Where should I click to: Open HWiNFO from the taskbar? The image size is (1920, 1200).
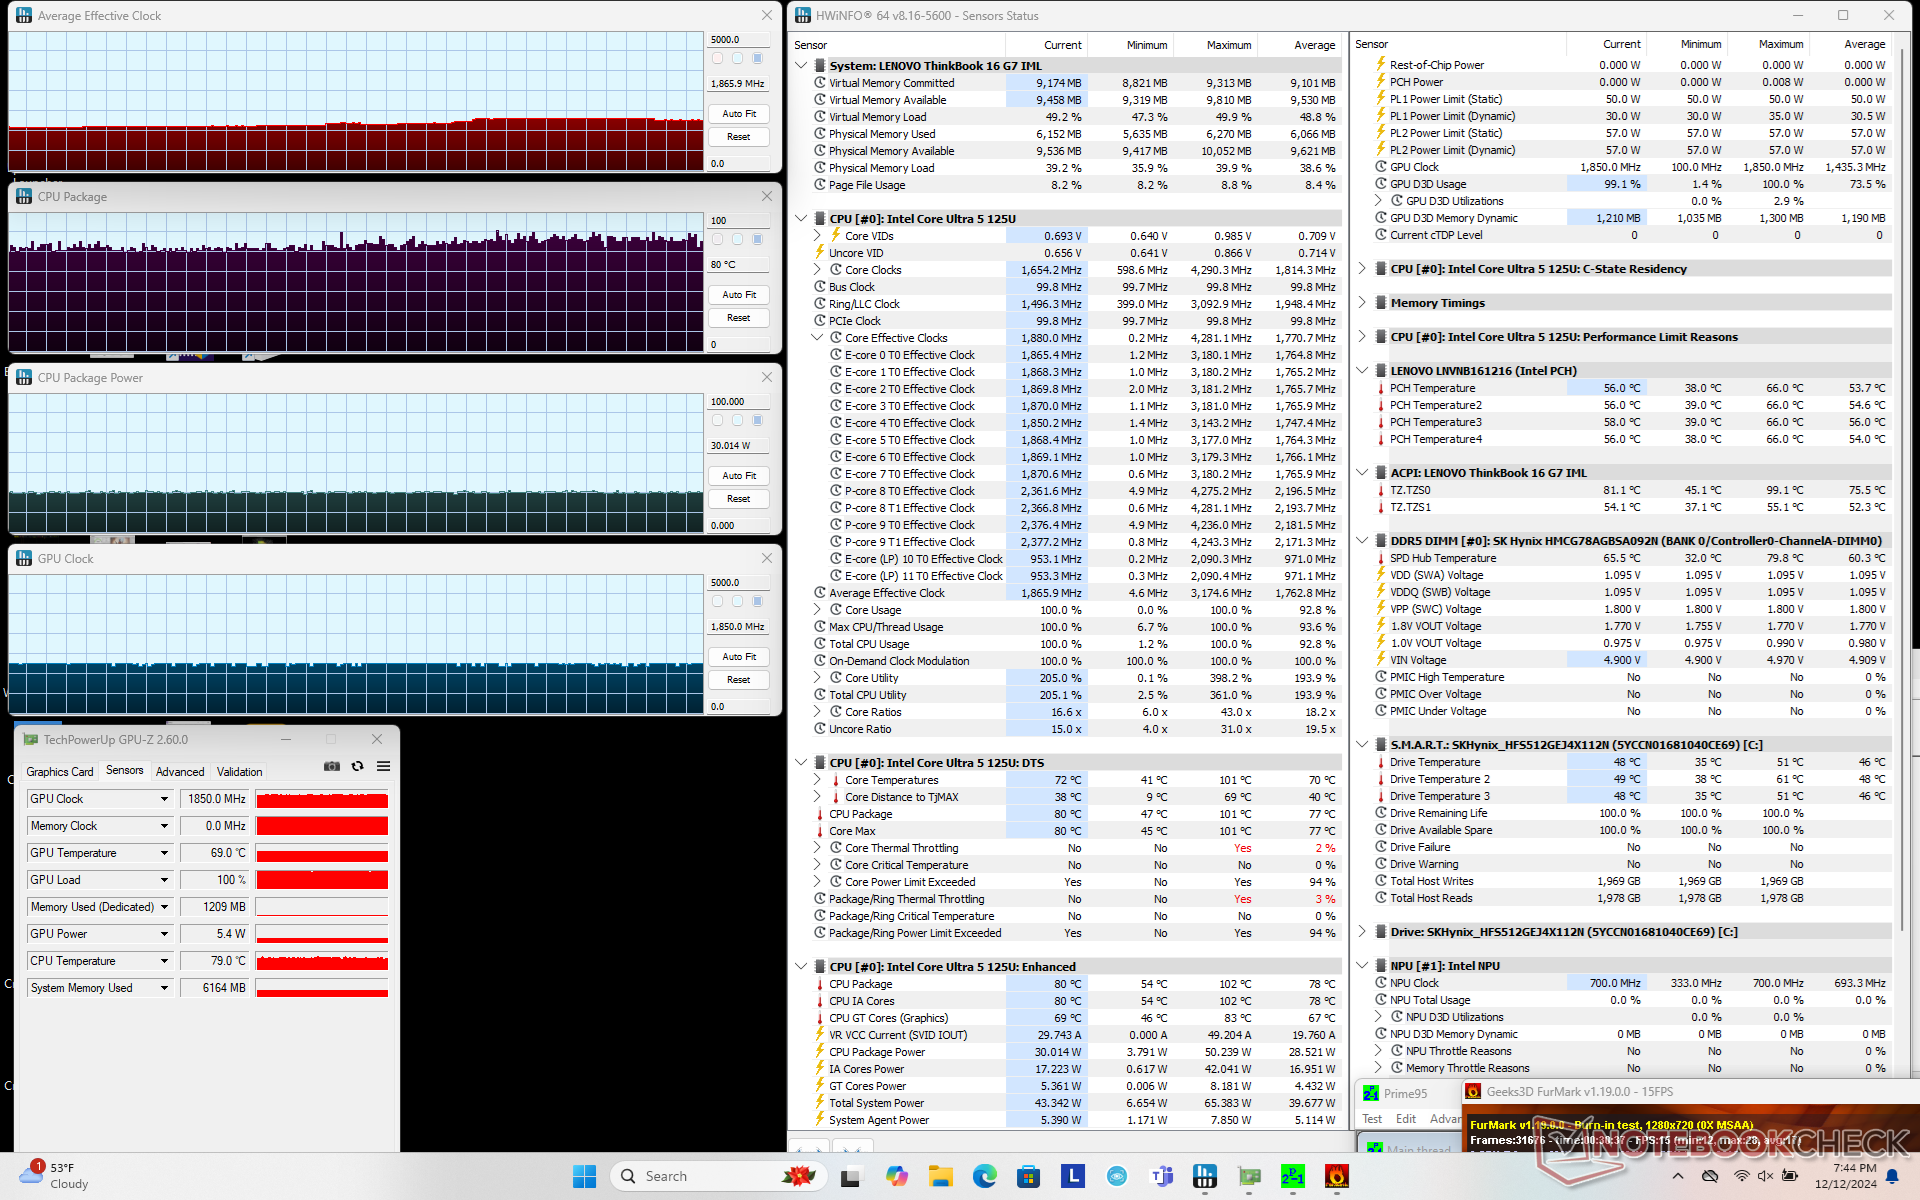click(1205, 1176)
